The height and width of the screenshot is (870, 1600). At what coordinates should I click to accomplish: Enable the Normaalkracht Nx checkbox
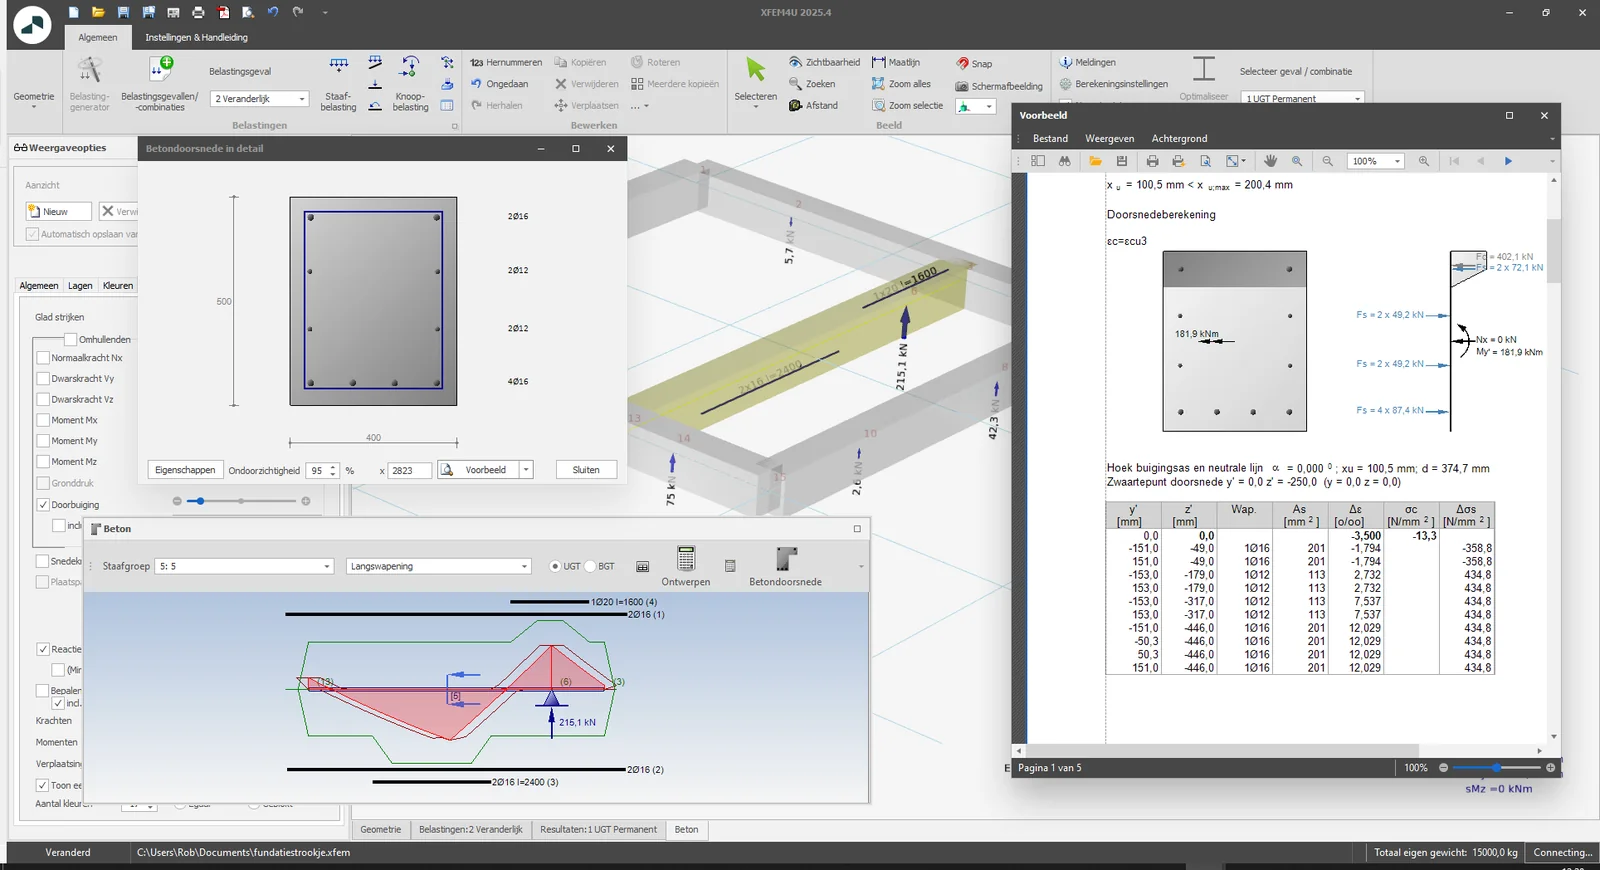[43, 358]
